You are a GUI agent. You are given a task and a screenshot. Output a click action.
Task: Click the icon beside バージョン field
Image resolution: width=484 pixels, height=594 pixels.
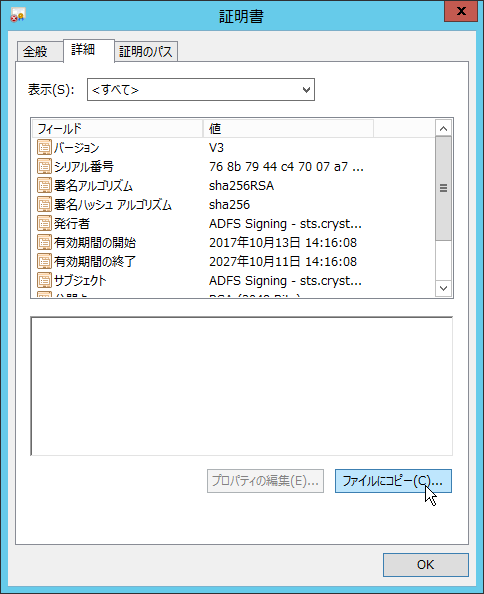[44, 147]
